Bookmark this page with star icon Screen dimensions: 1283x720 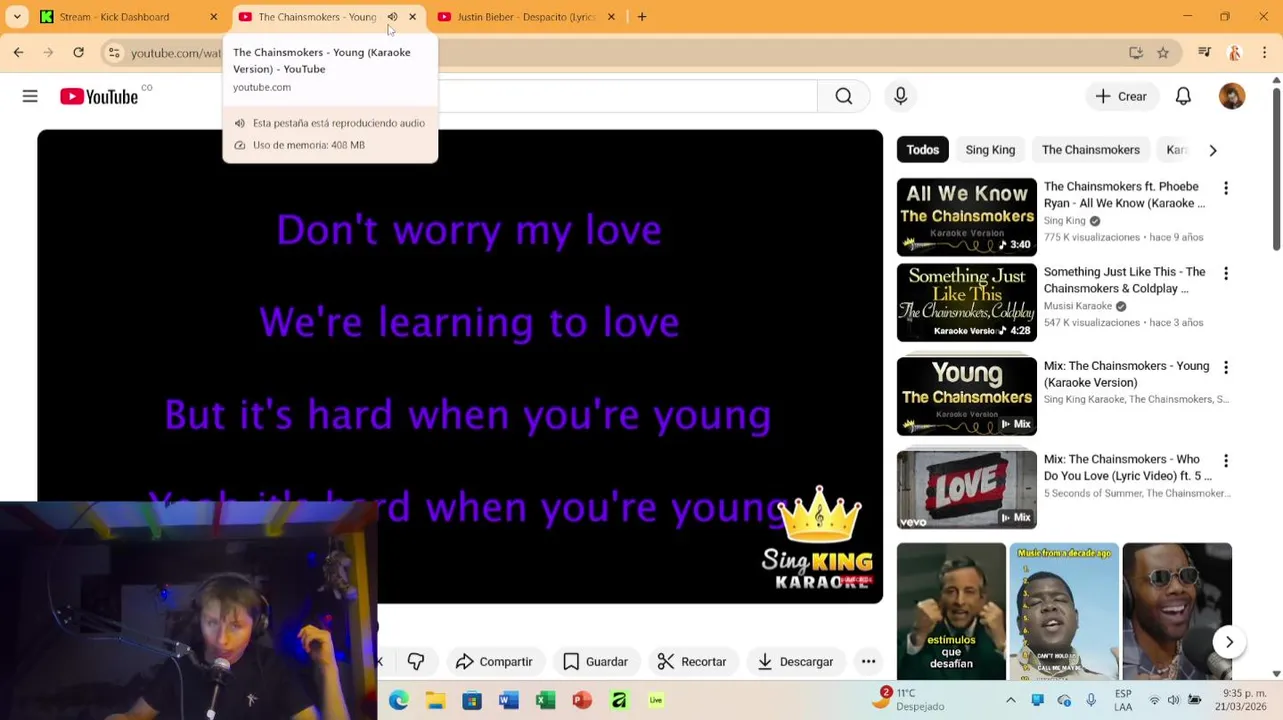[x=1163, y=53]
